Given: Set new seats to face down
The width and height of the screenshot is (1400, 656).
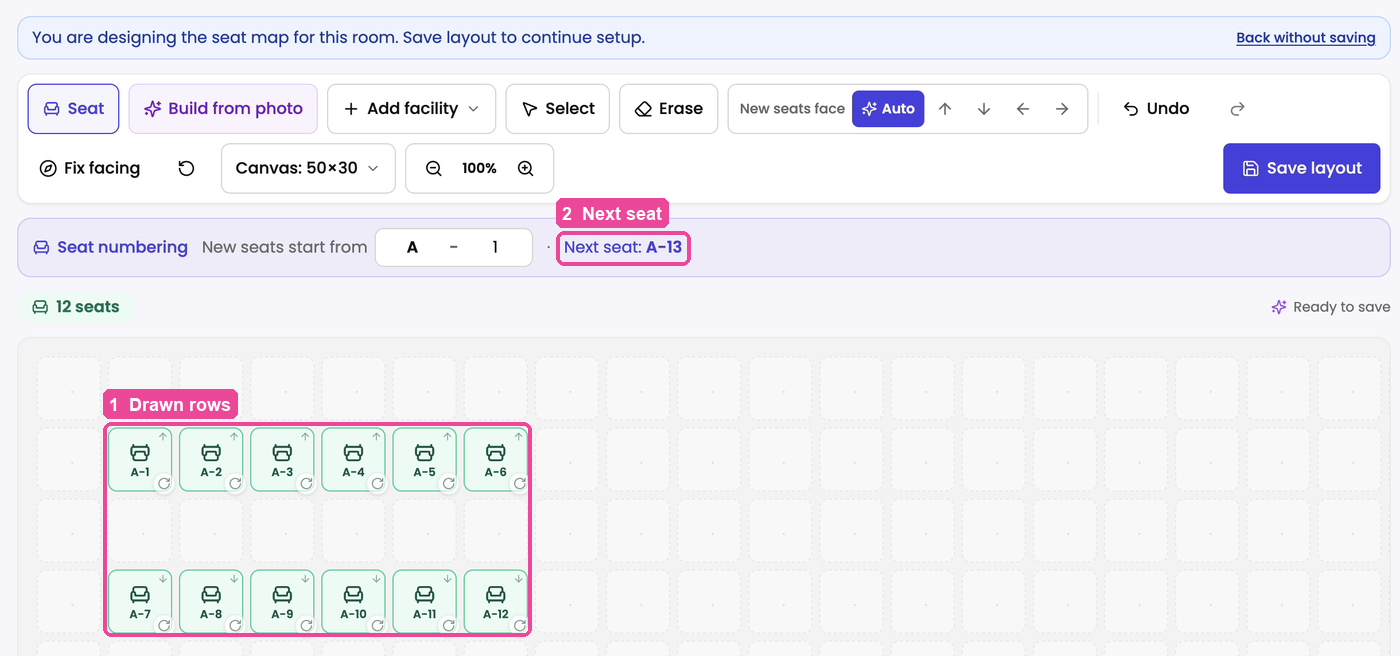Looking at the screenshot, I should coord(984,109).
